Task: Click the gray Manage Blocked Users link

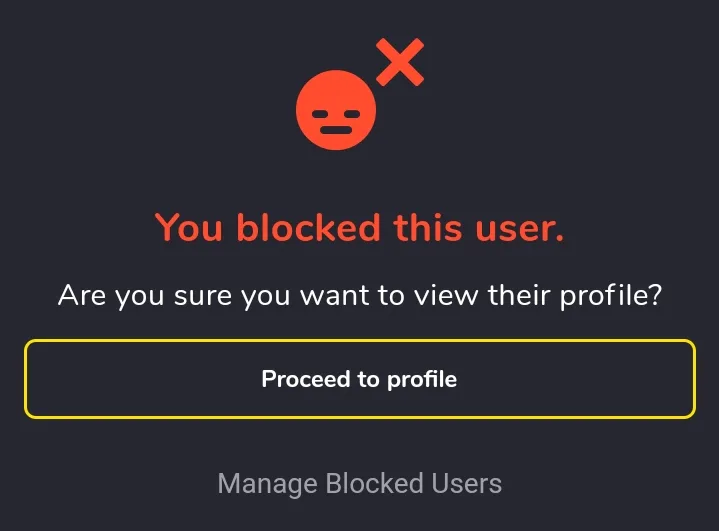Action: click(360, 483)
